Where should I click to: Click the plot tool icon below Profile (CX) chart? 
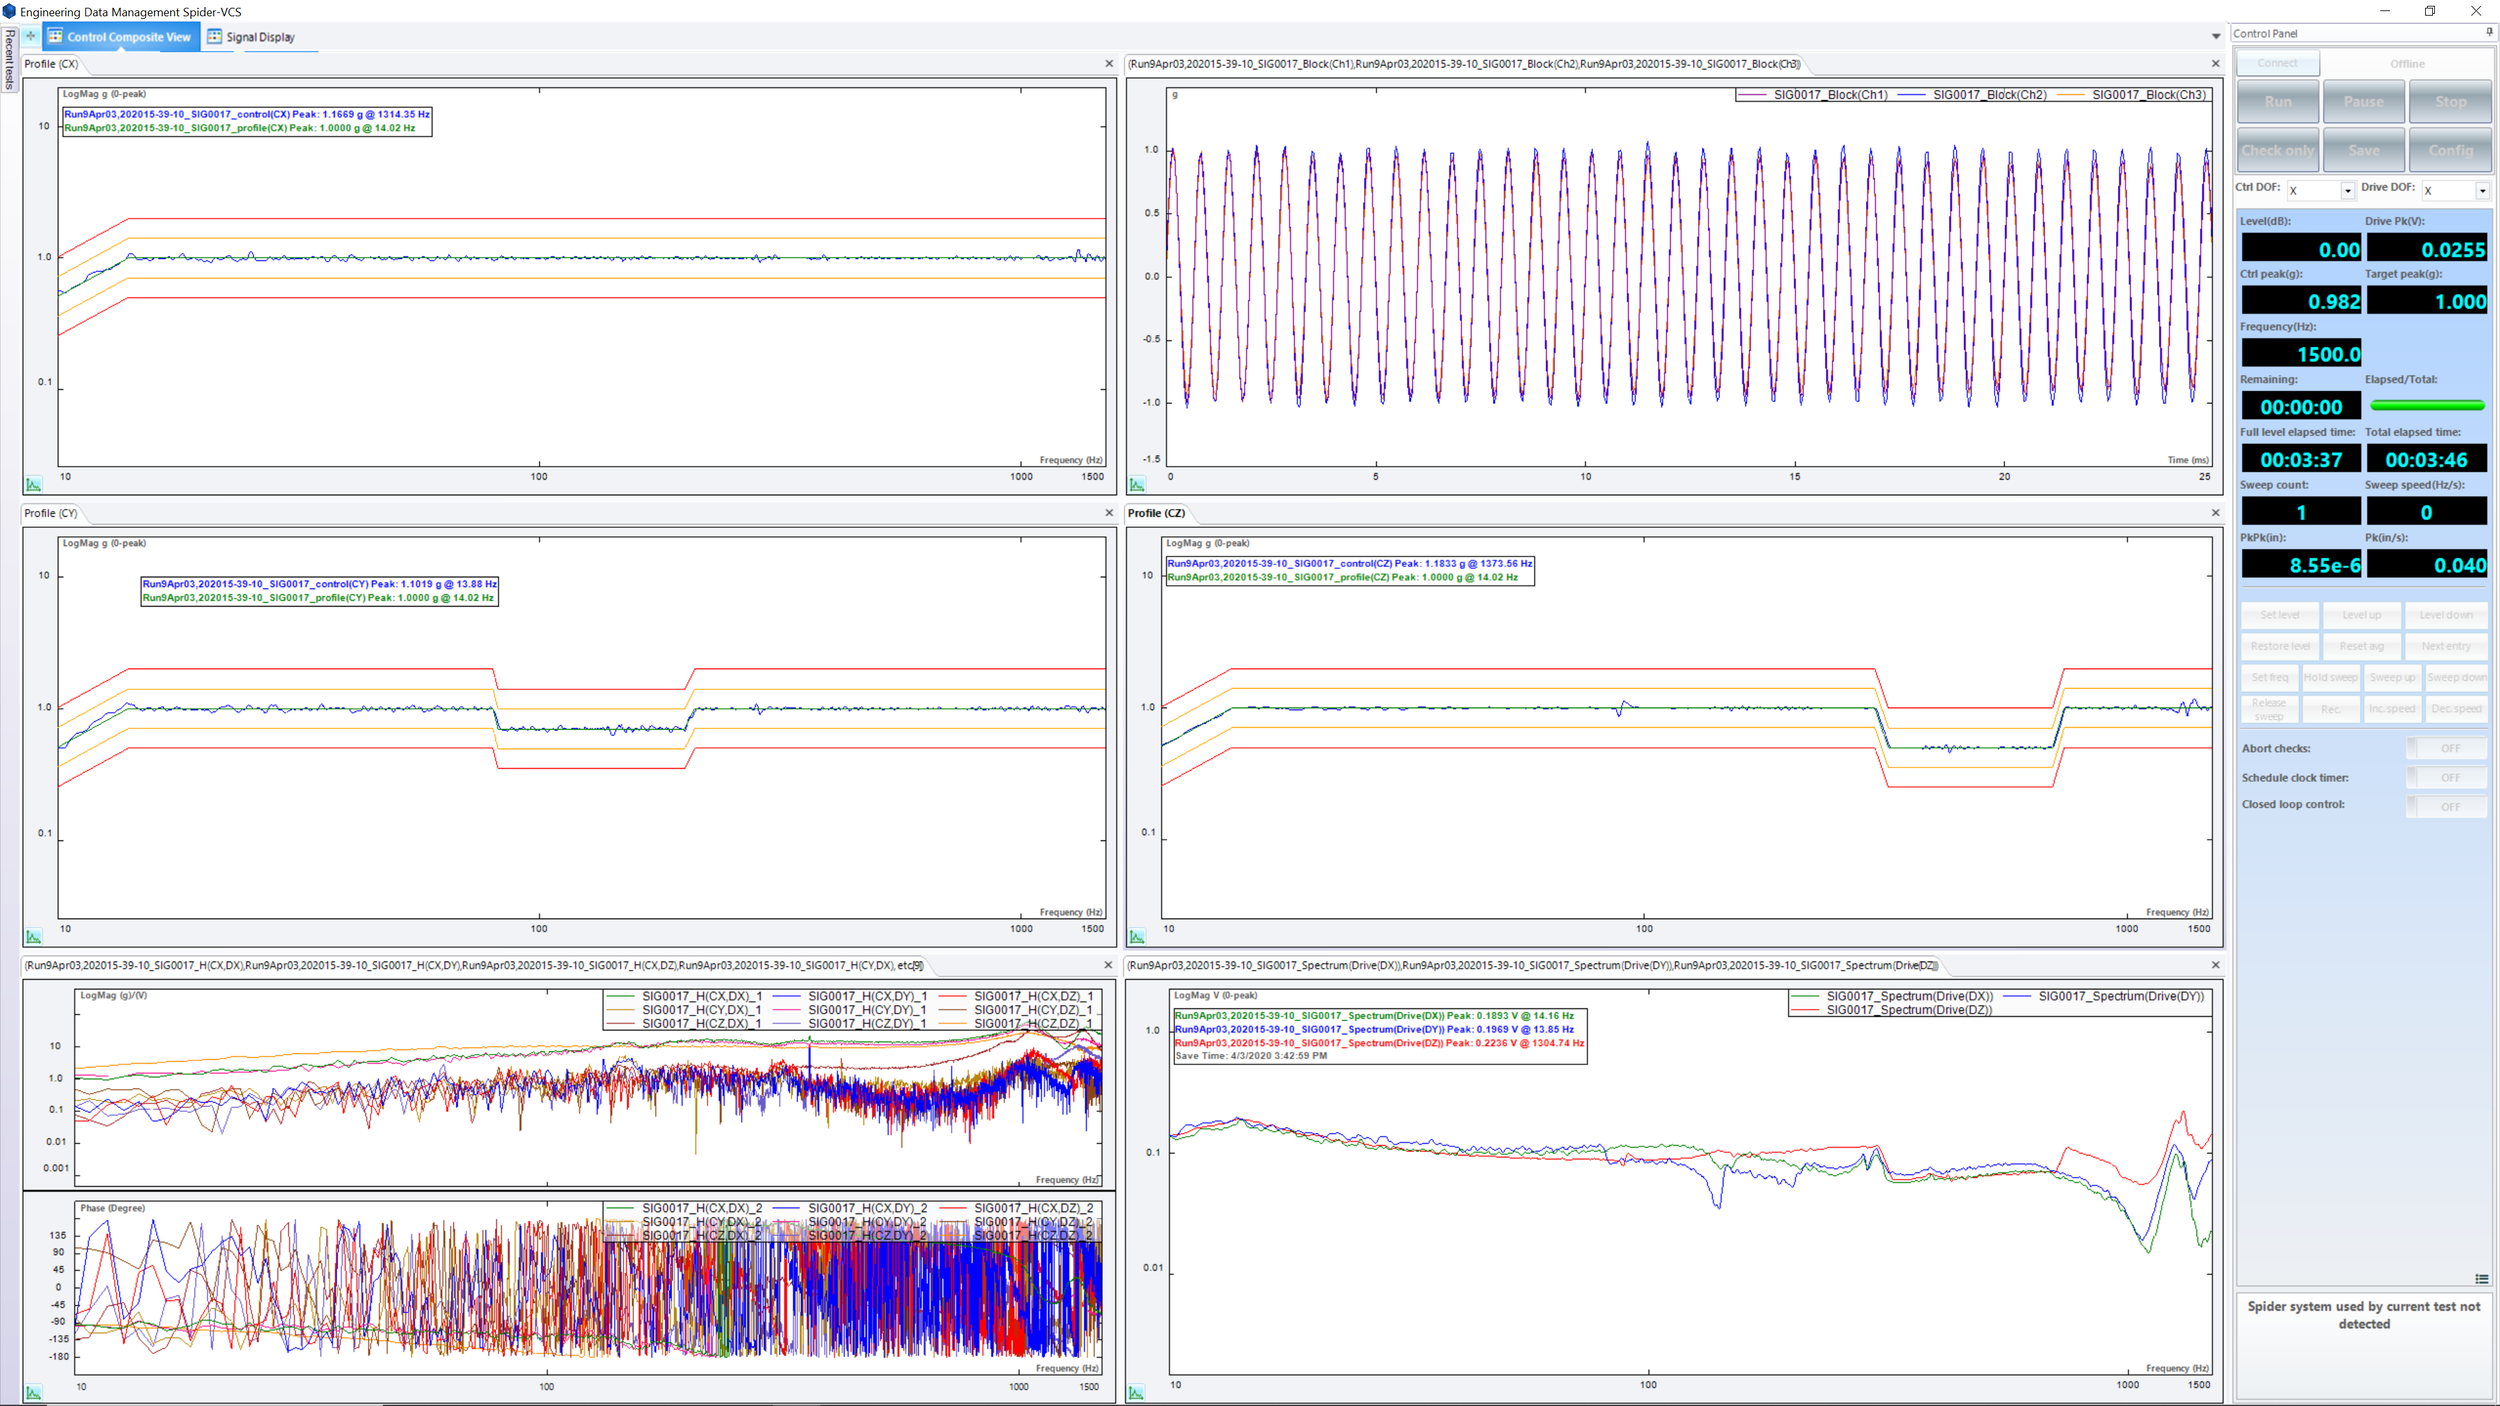pyautogui.click(x=35, y=483)
